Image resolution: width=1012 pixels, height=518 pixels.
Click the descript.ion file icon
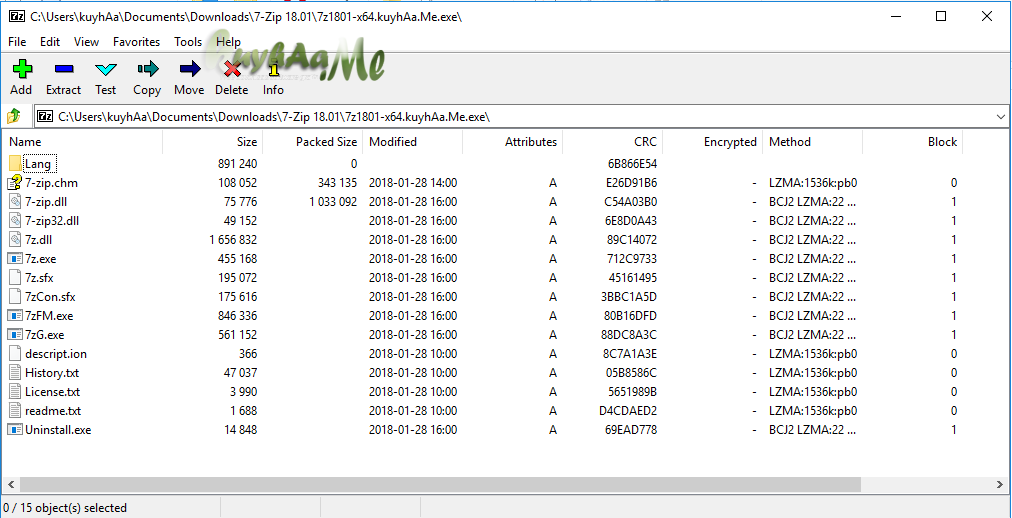[x=15, y=354]
